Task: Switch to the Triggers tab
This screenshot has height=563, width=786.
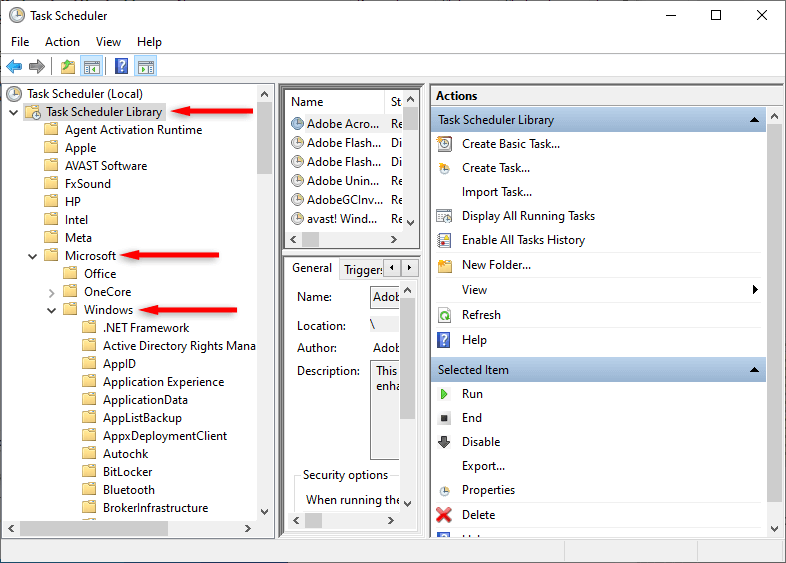Action: [x=363, y=270]
